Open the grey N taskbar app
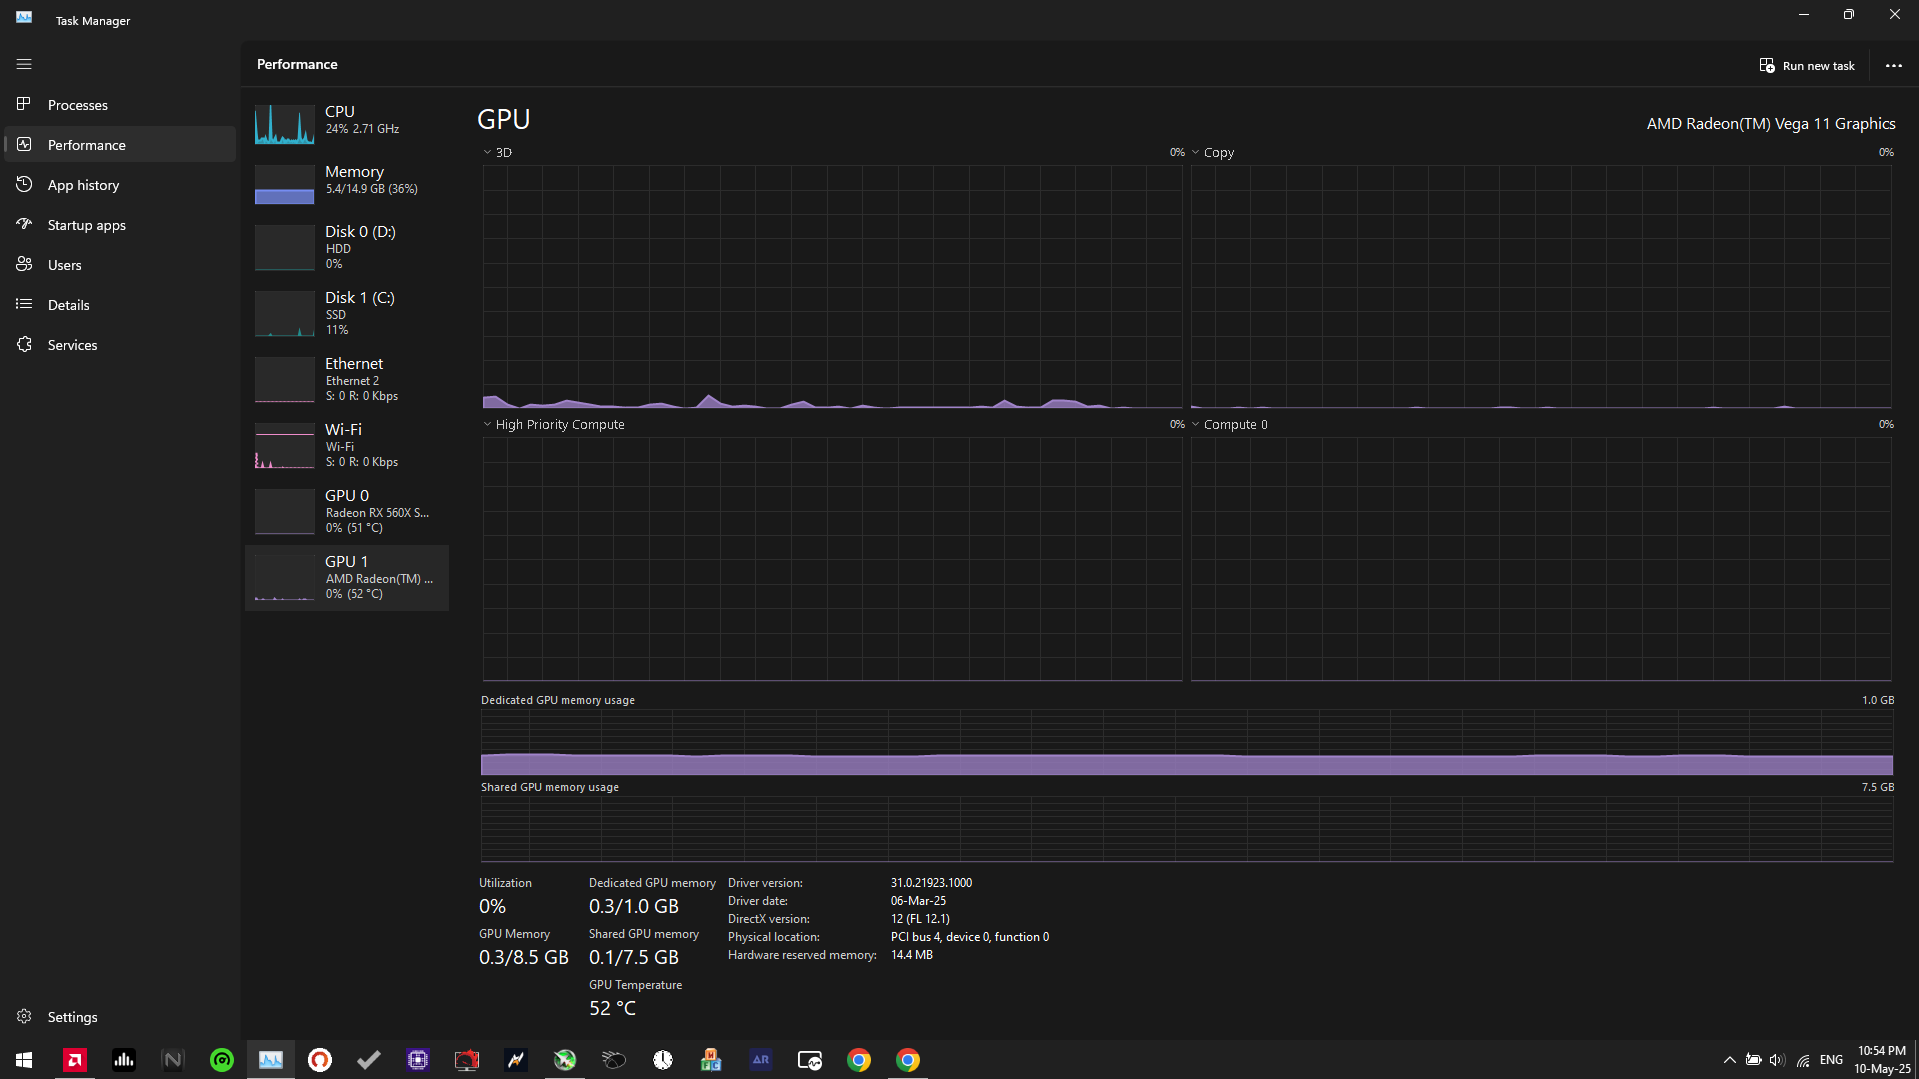 click(173, 1060)
